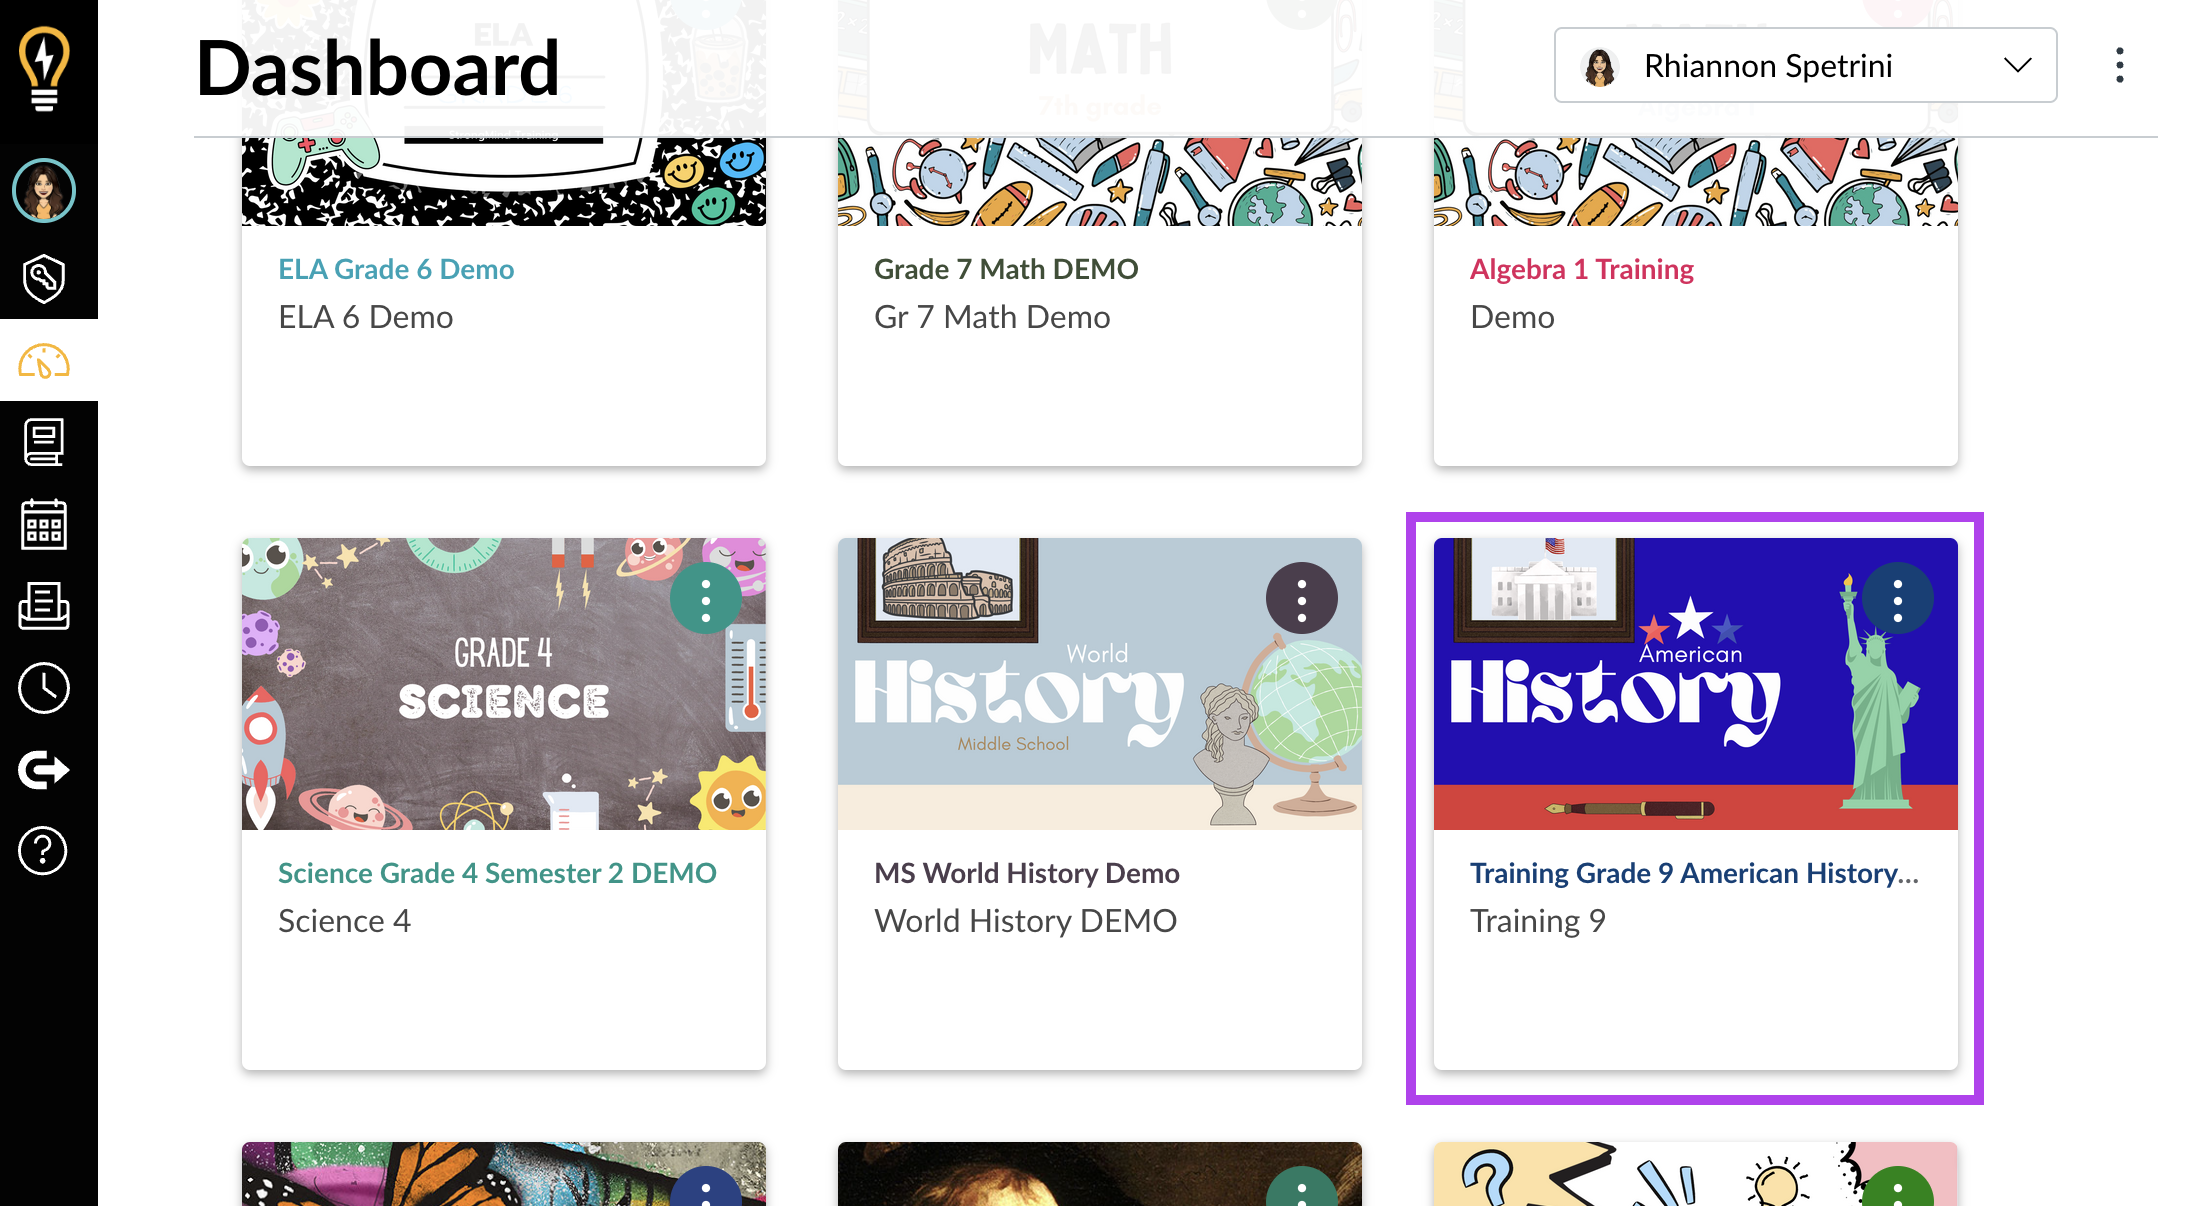Open Dashboard options three-dot menu
This screenshot has width=2210, height=1206.
click(x=2120, y=65)
